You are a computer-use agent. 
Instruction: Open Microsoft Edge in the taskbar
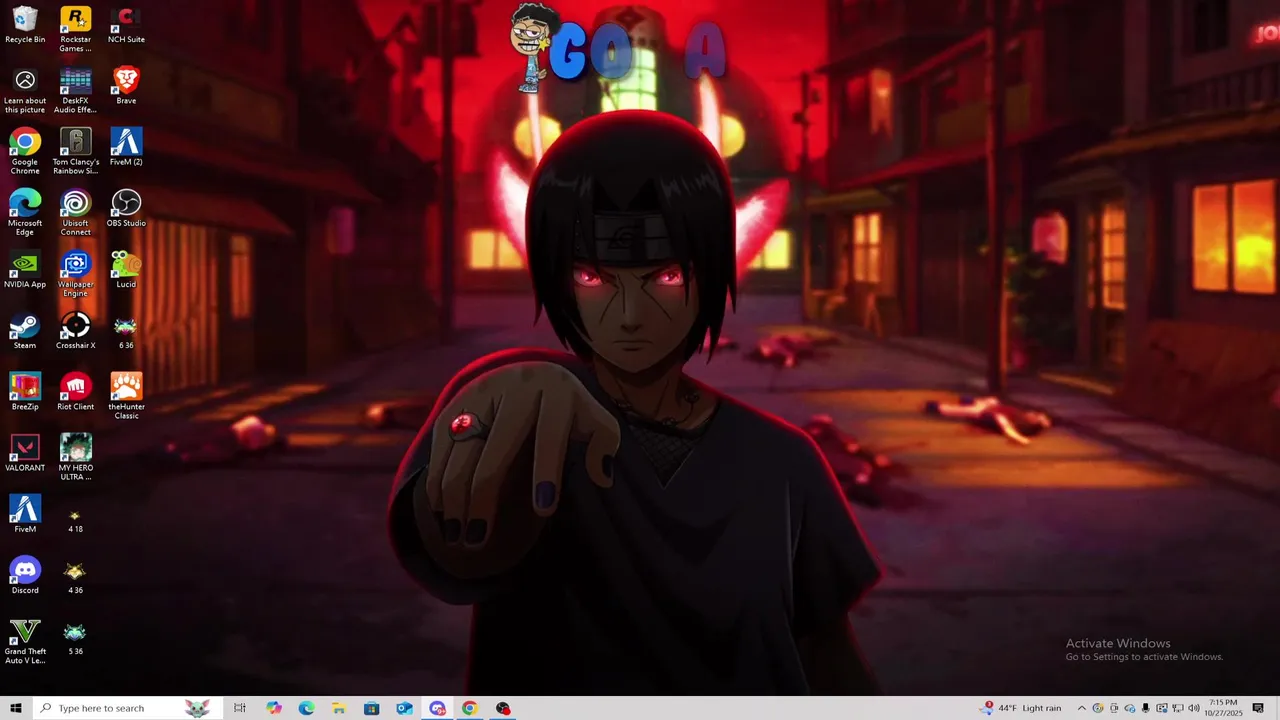click(x=306, y=708)
